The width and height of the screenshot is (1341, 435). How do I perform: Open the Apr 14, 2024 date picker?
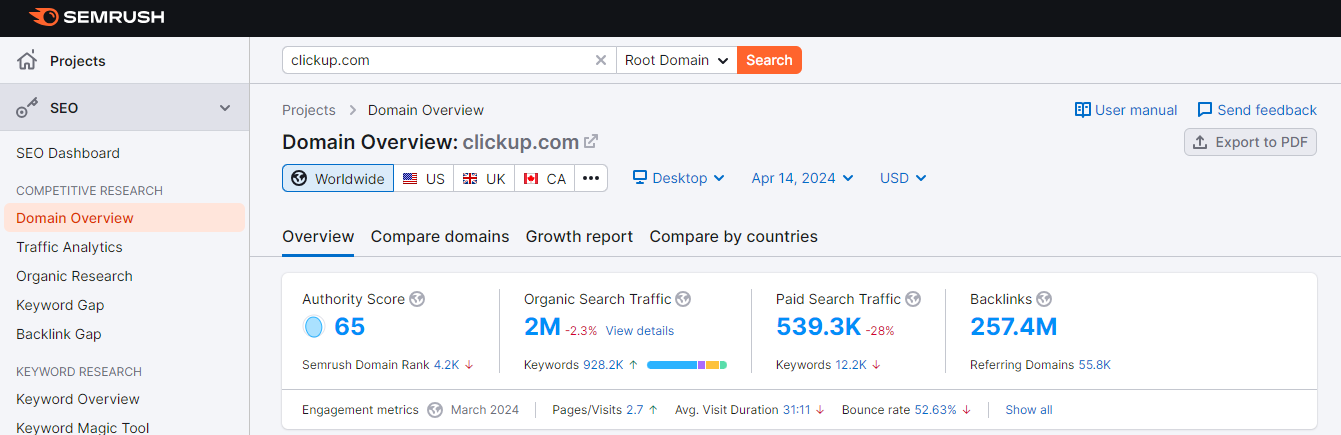[802, 178]
